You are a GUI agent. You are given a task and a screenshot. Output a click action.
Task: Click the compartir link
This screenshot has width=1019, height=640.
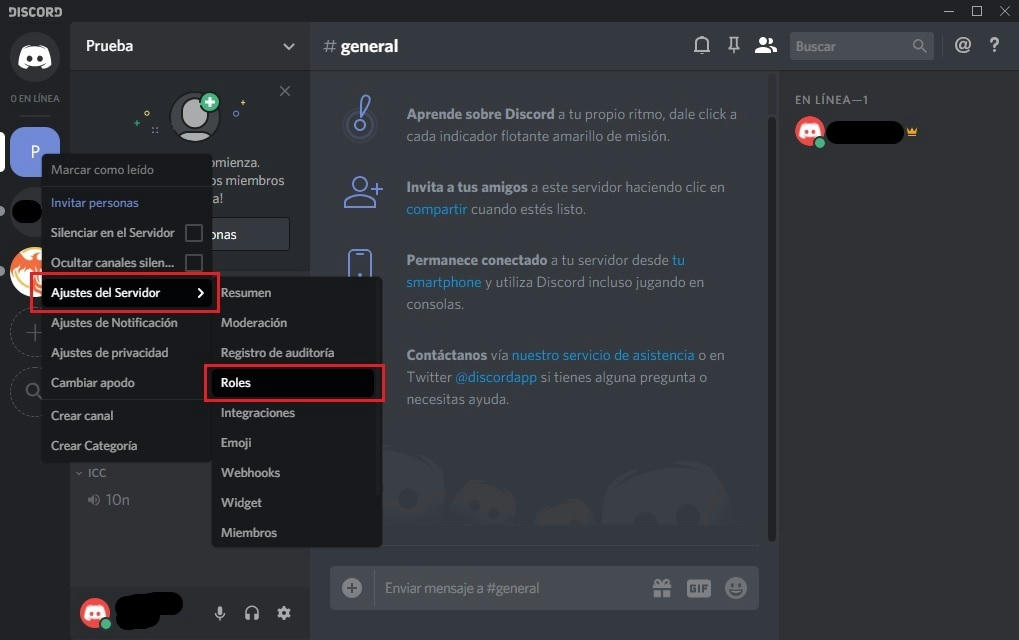[x=437, y=209]
